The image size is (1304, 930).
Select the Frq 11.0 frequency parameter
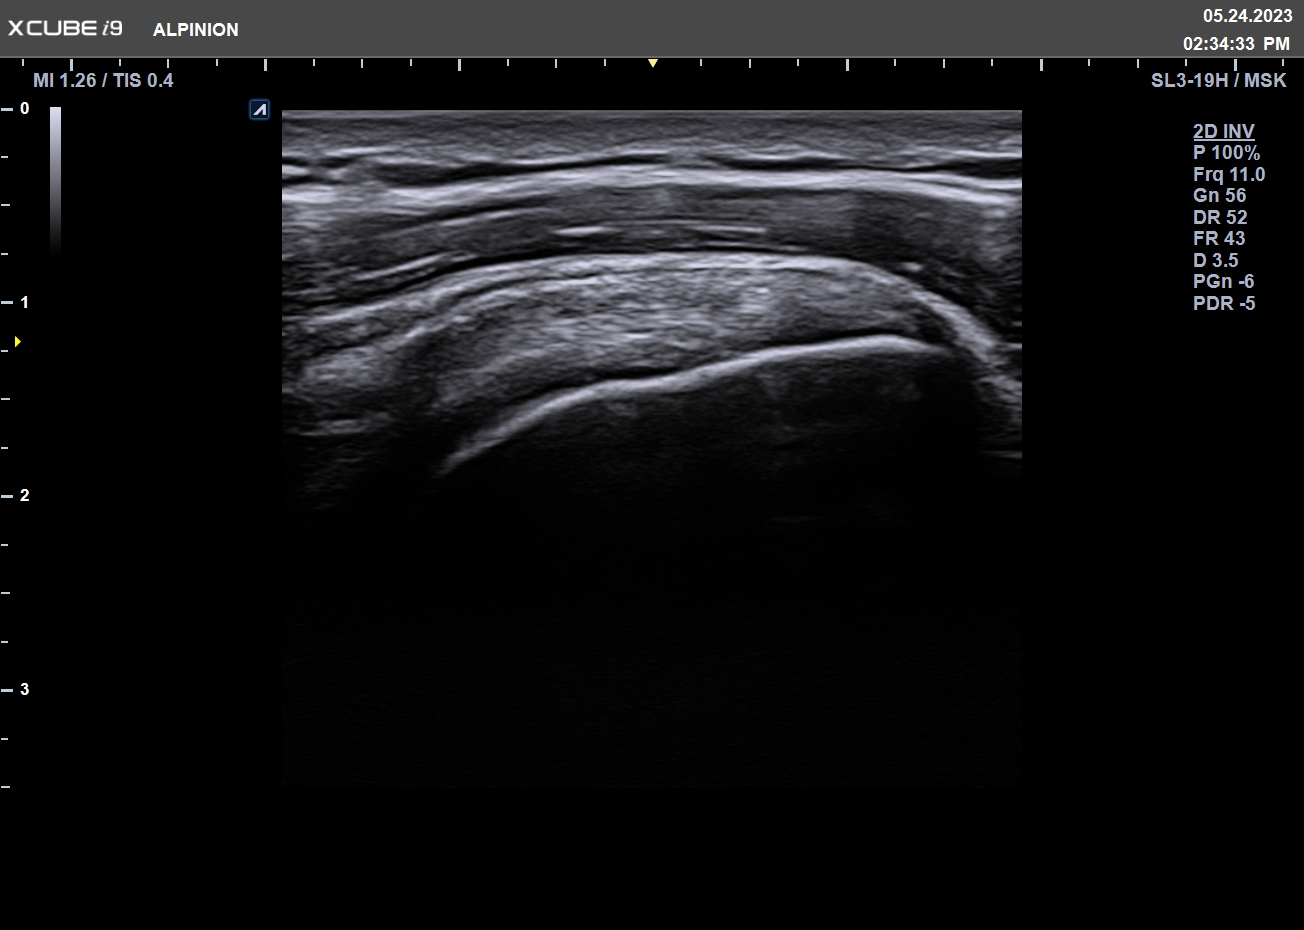coord(1229,174)
